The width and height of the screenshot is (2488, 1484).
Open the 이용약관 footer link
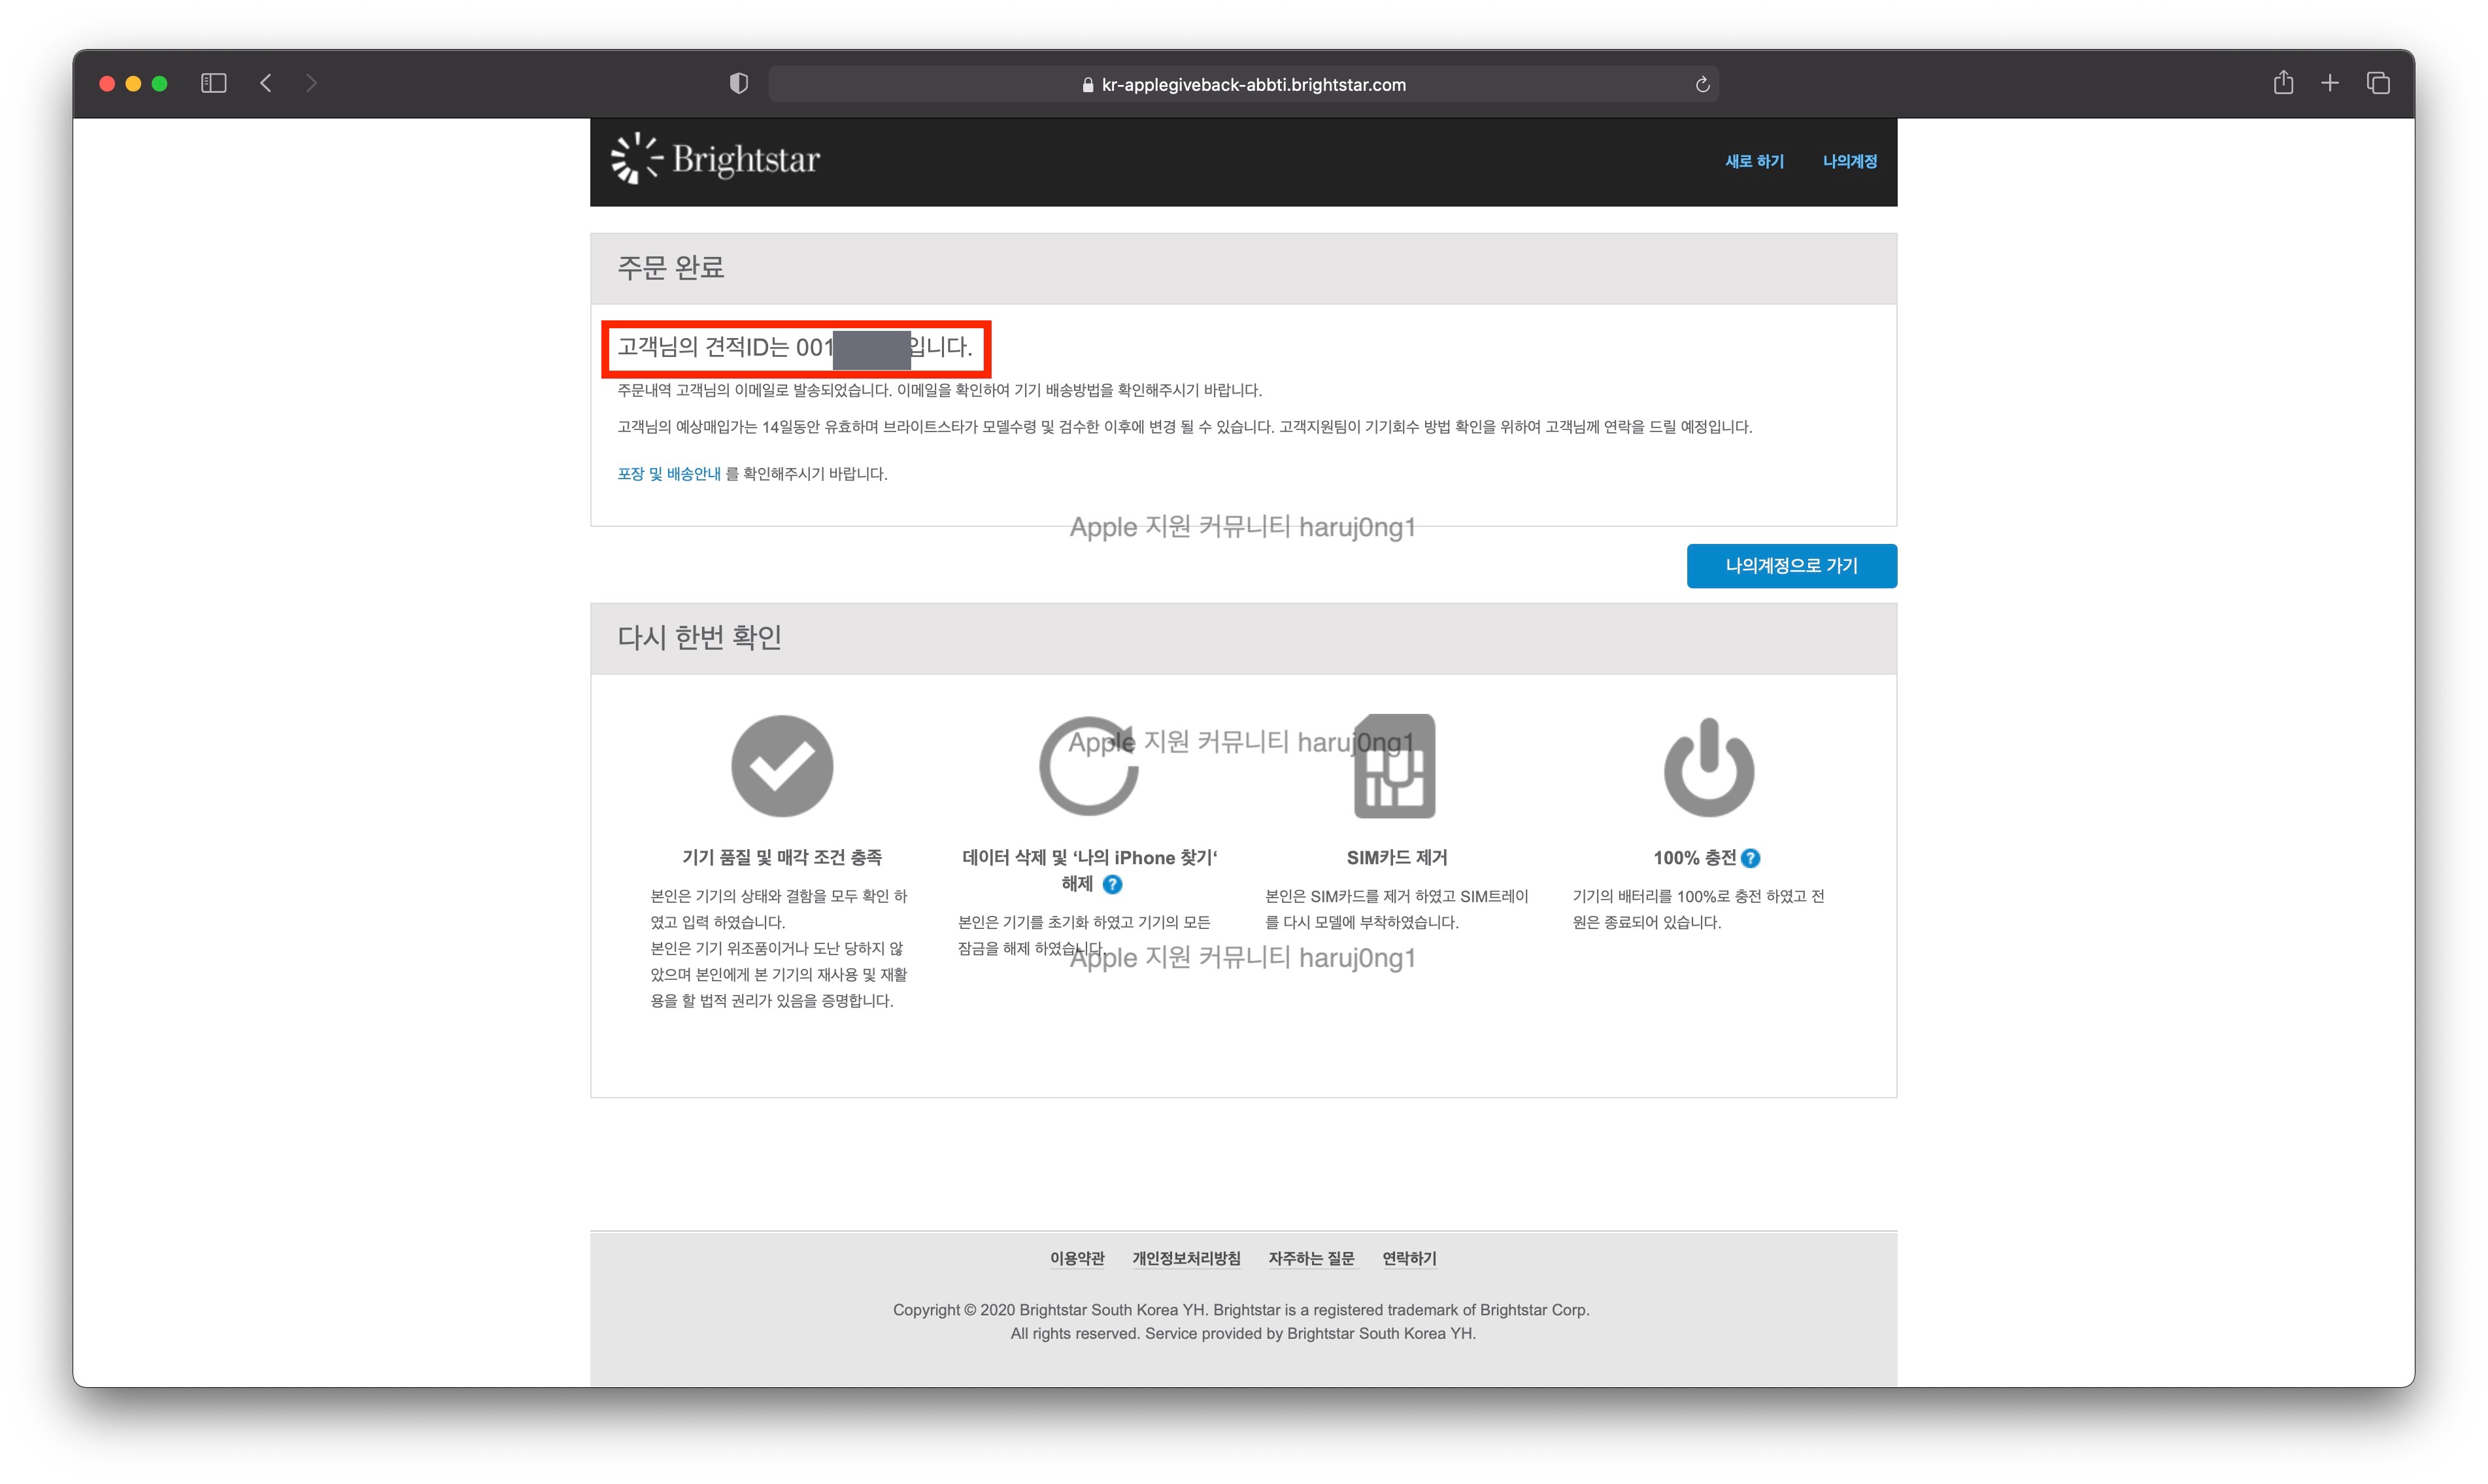(1077, 1258)
